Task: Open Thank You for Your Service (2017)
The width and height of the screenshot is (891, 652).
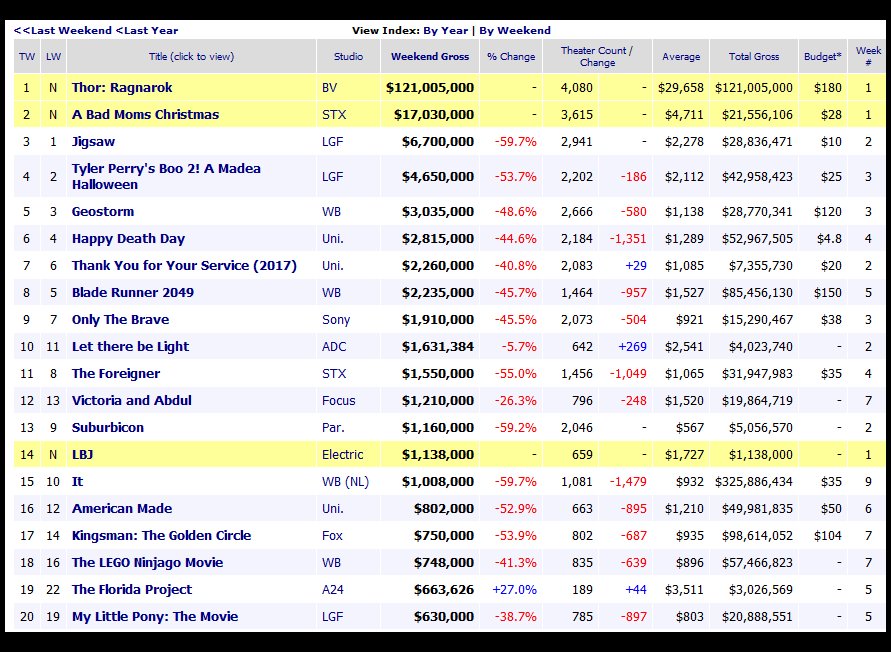Action: point(184,265)
